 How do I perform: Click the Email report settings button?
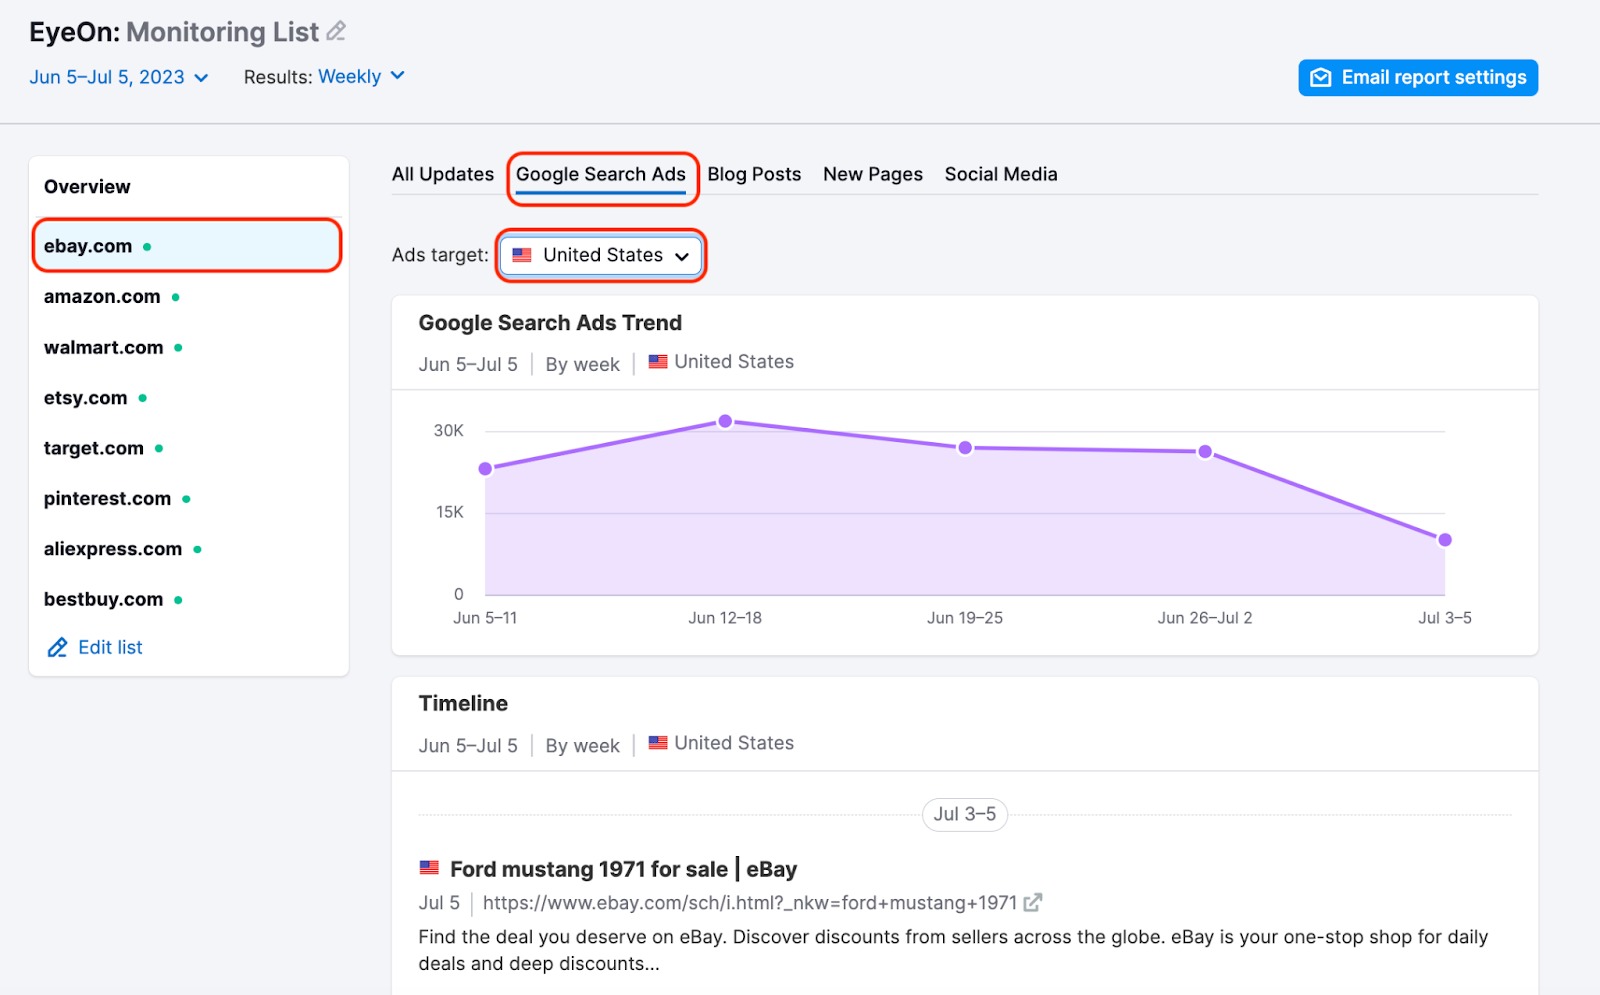tap(1417, 78)
